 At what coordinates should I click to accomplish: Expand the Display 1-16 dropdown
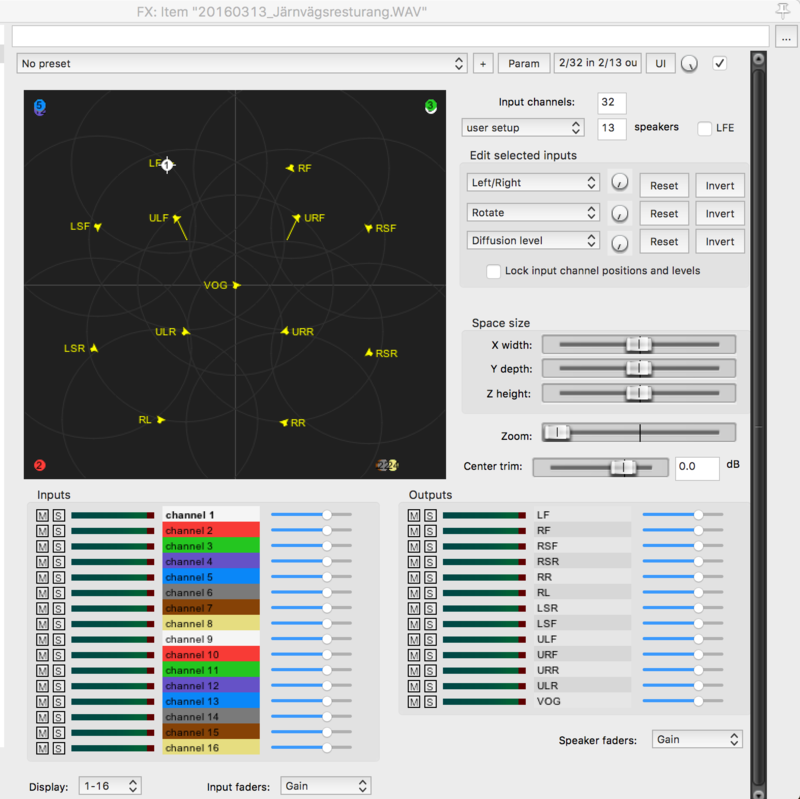(111, 786)
